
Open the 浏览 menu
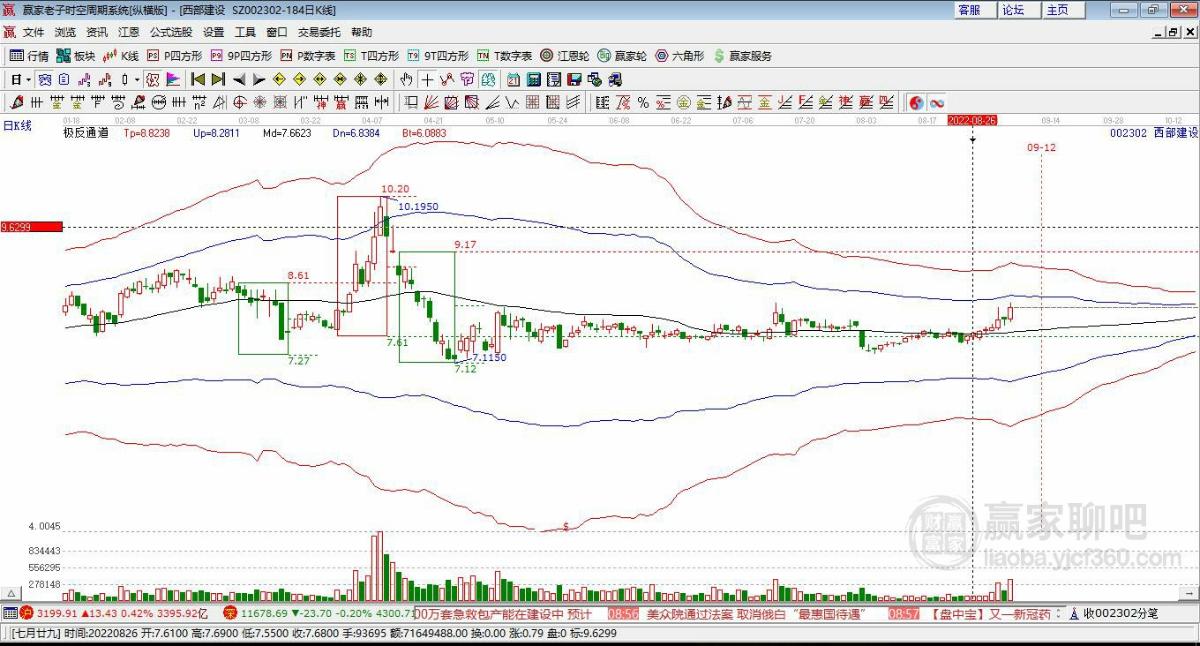point(65,32)
